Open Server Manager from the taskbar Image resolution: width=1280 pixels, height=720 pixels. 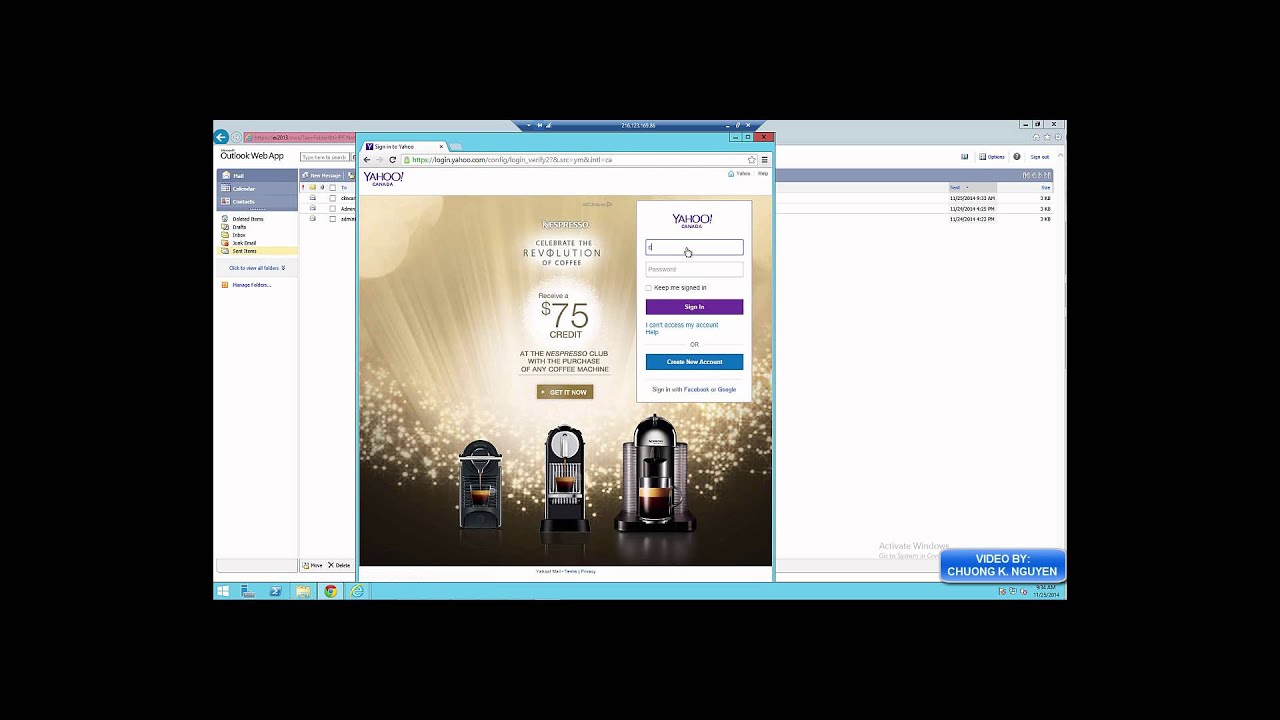pos(248,591)
